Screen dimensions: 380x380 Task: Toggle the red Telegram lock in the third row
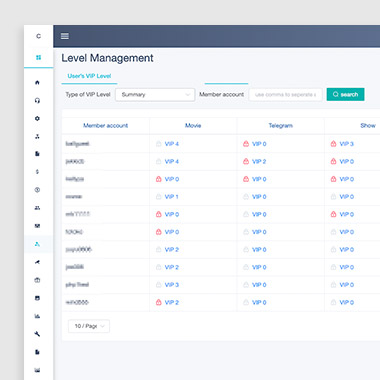[246, 179]
